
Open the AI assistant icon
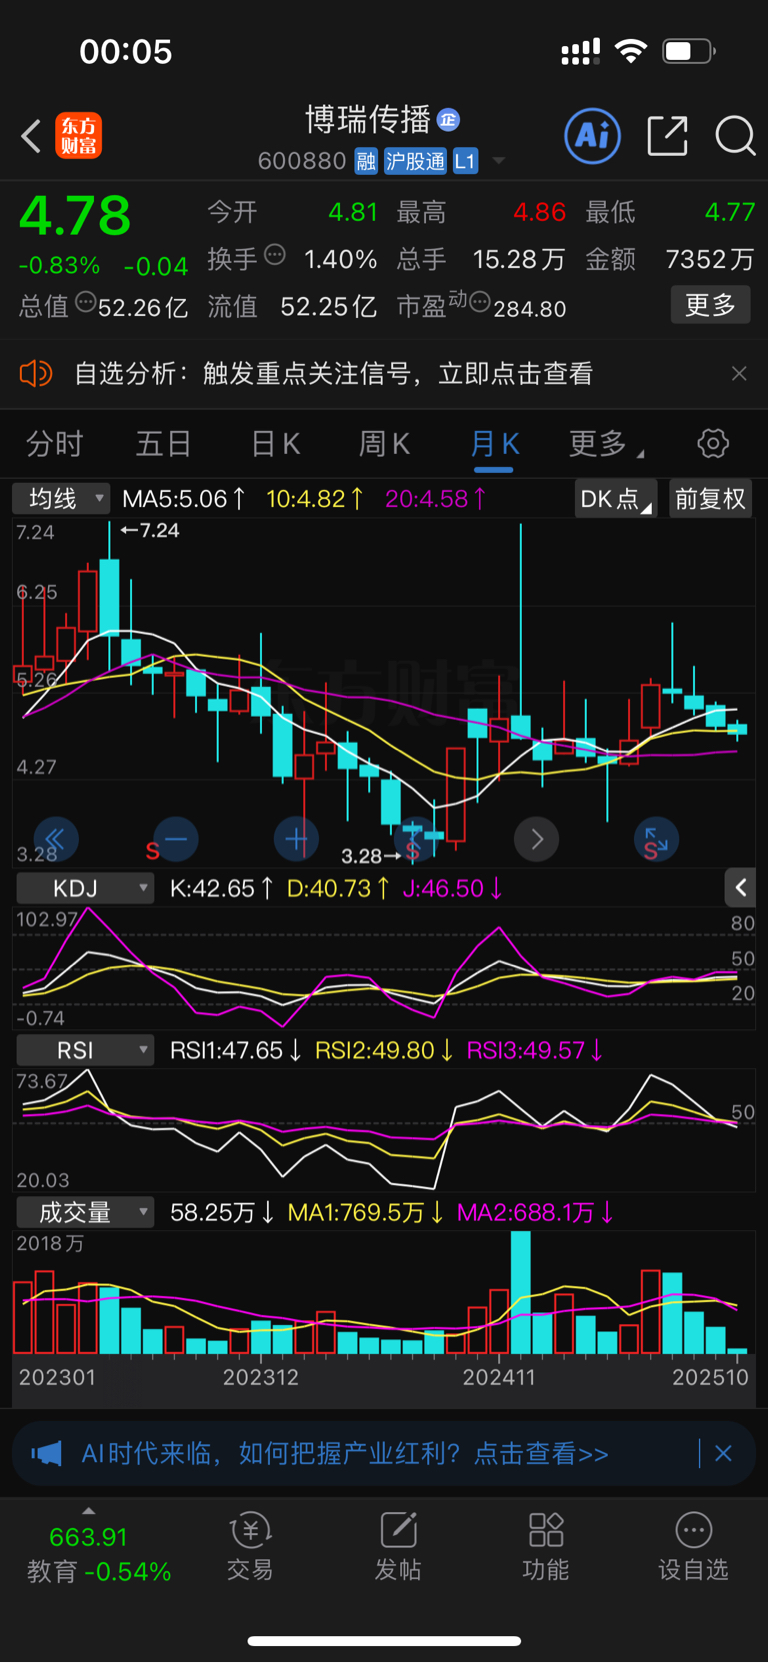coord(592,135)
